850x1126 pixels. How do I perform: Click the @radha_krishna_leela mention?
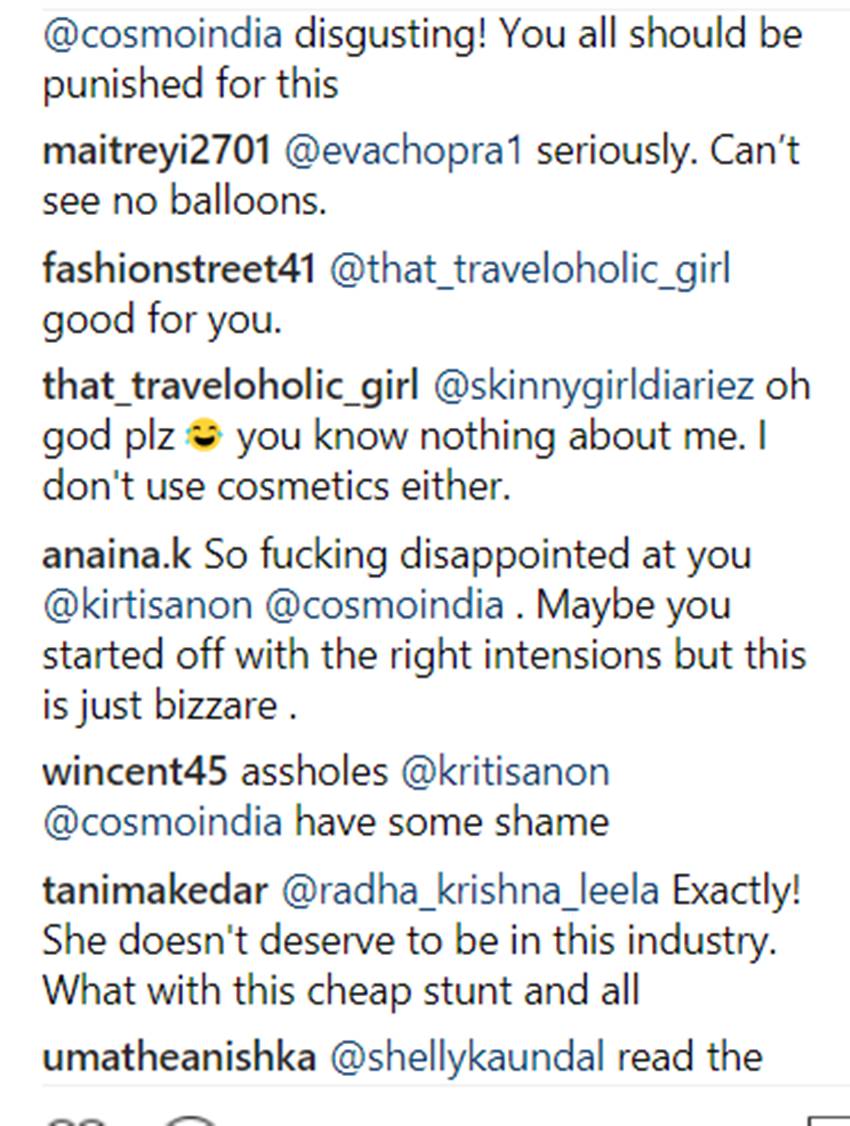[x=472, y=890]
